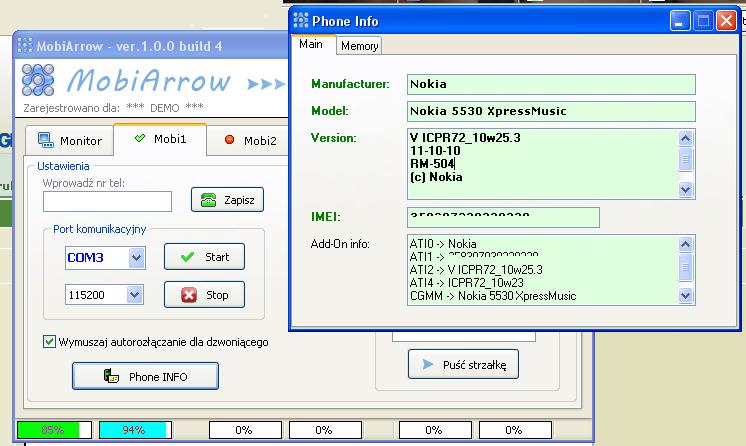The image size is (746, 446).
Task: Click 'CGMM -> Nokia 5530 XpressMusic' line
Action: pos(493,296)
